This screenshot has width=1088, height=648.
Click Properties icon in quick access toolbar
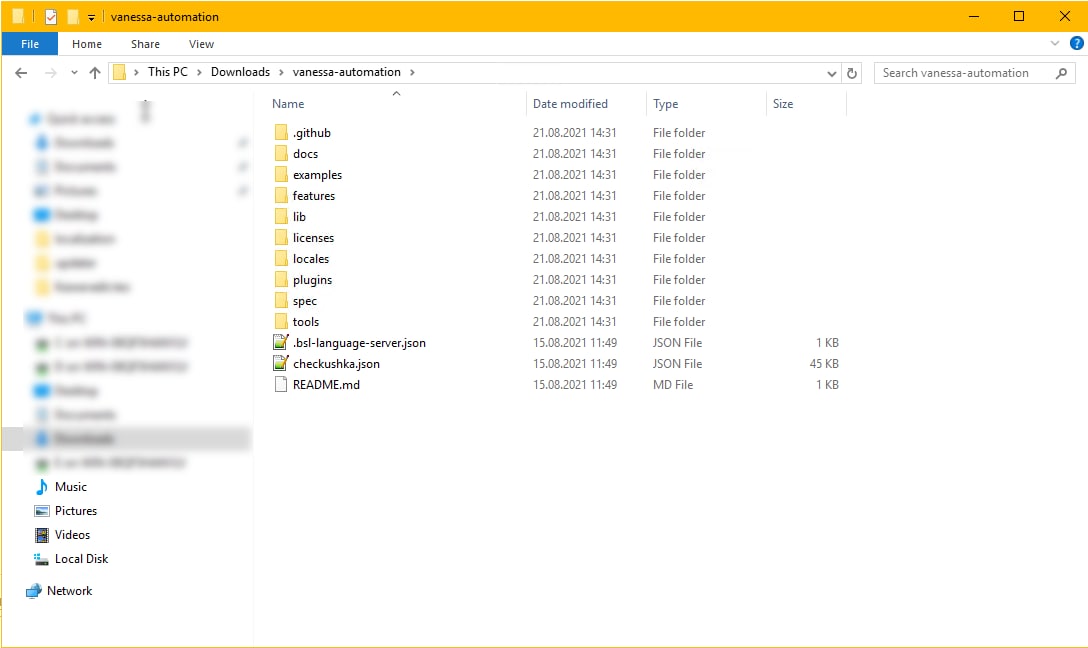(x=51, y=17)
